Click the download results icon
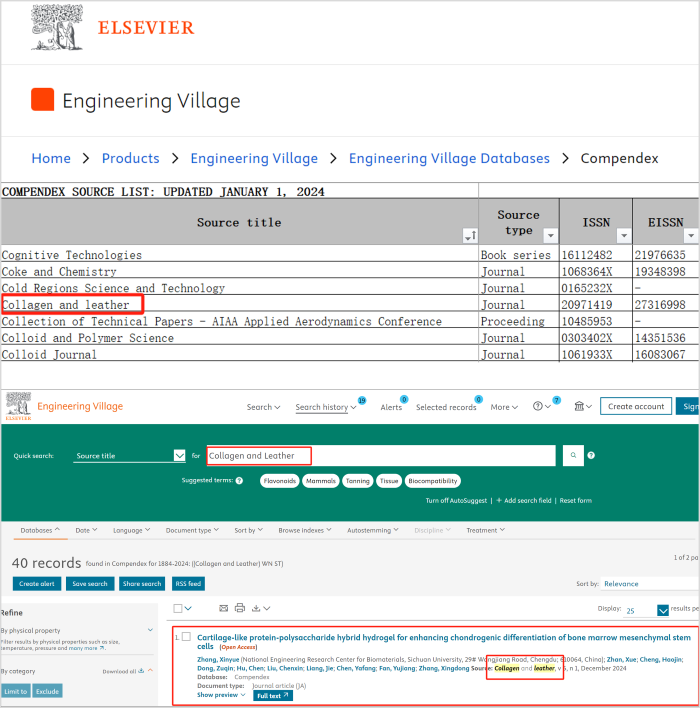The height and width of the screenshot is (708, 700). (256, 608)
